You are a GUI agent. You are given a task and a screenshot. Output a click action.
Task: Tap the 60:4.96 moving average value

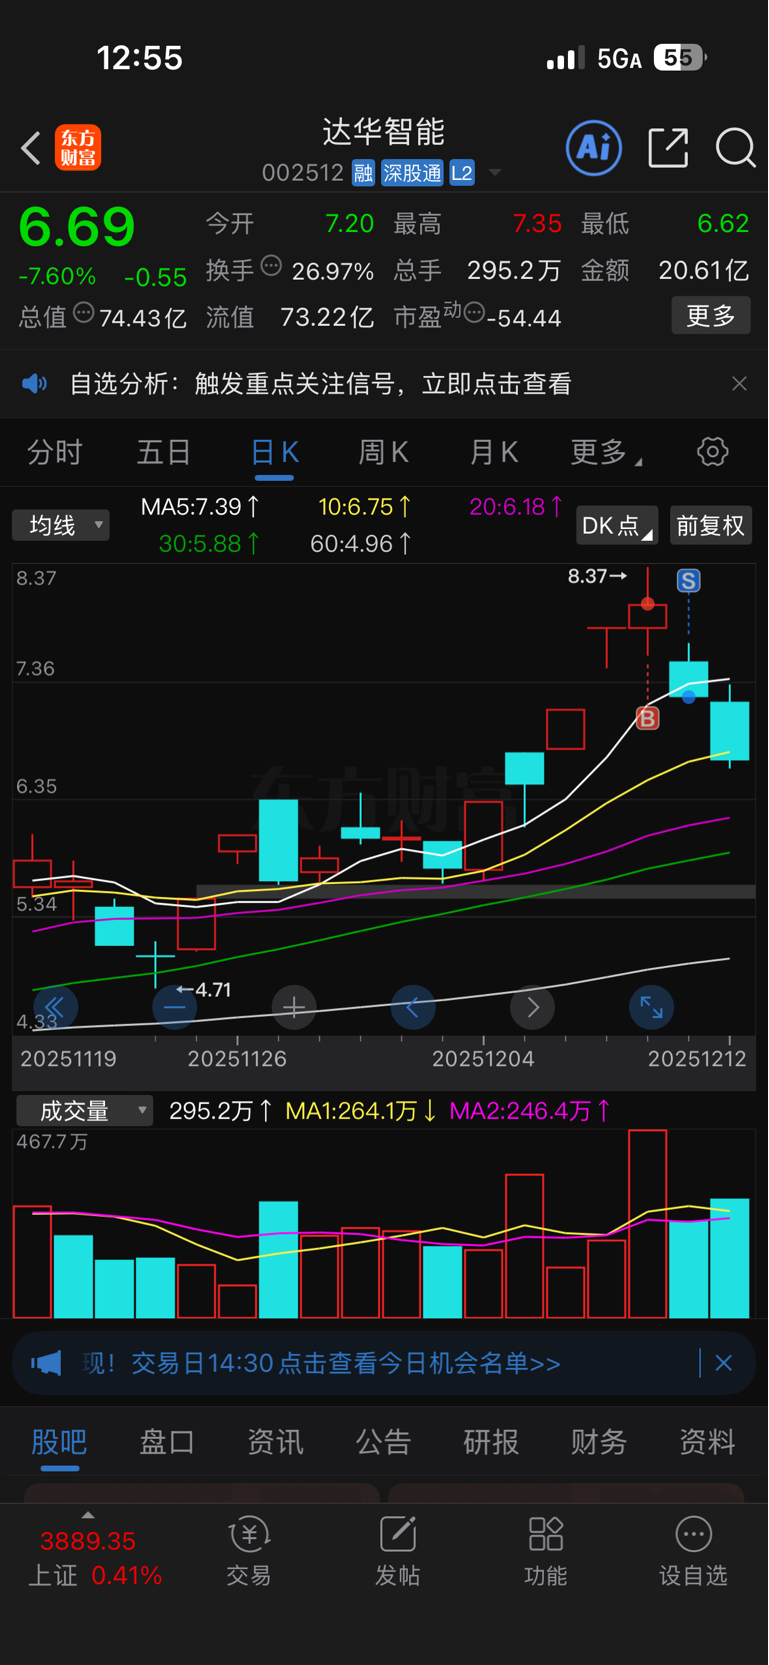(x=361, y=544)
